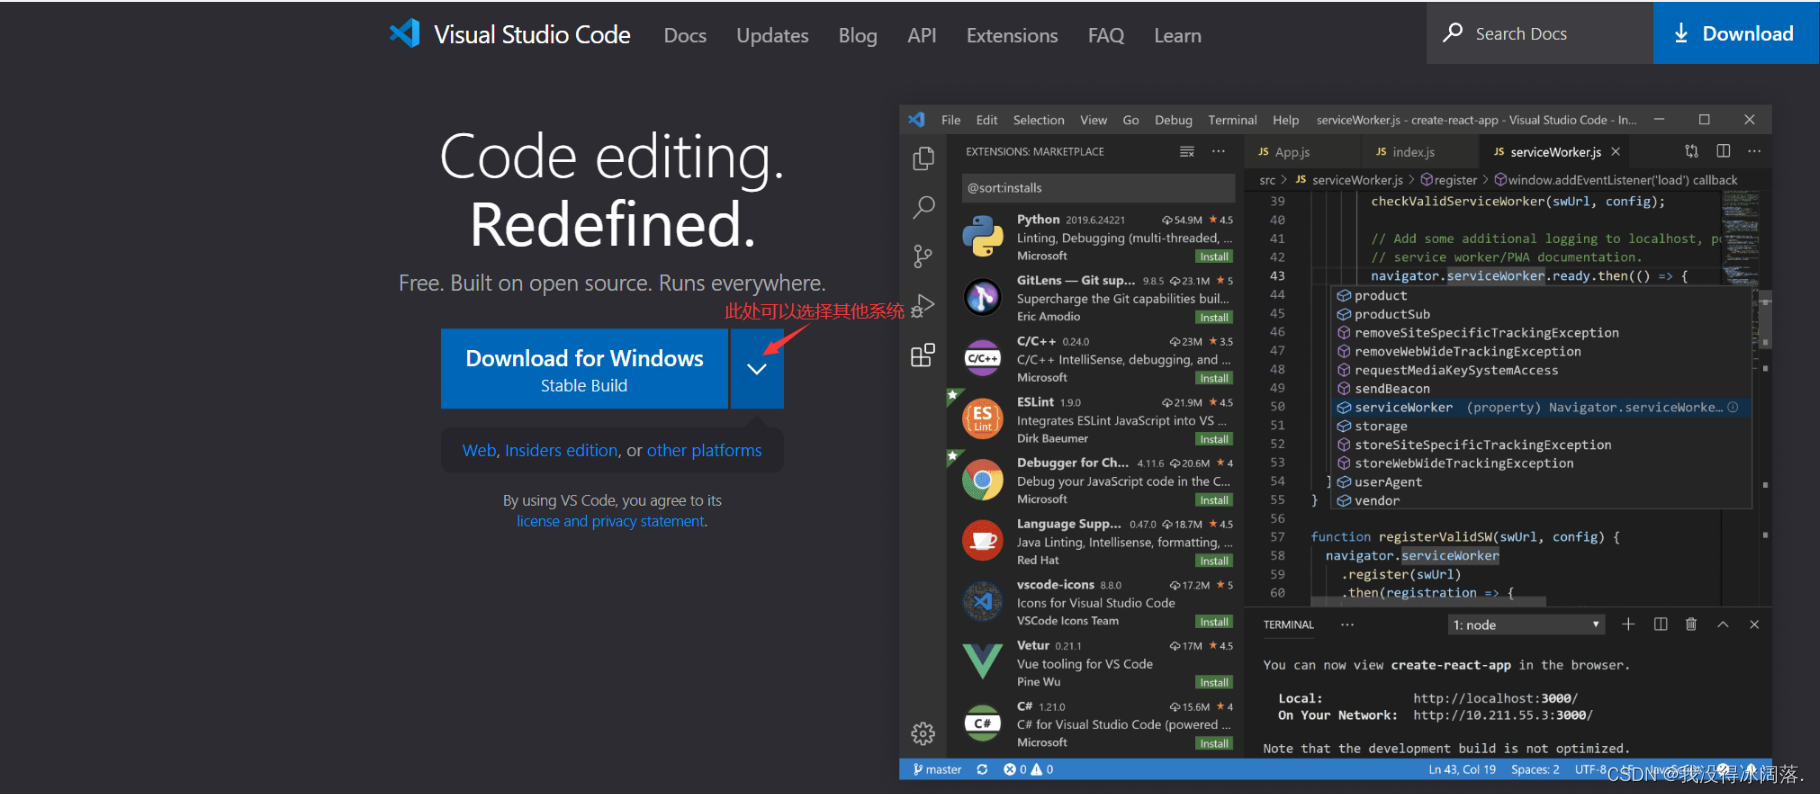1820x794 pixels.
Task: Click the search magnifier icon in header
Action: coord(1453,33)
